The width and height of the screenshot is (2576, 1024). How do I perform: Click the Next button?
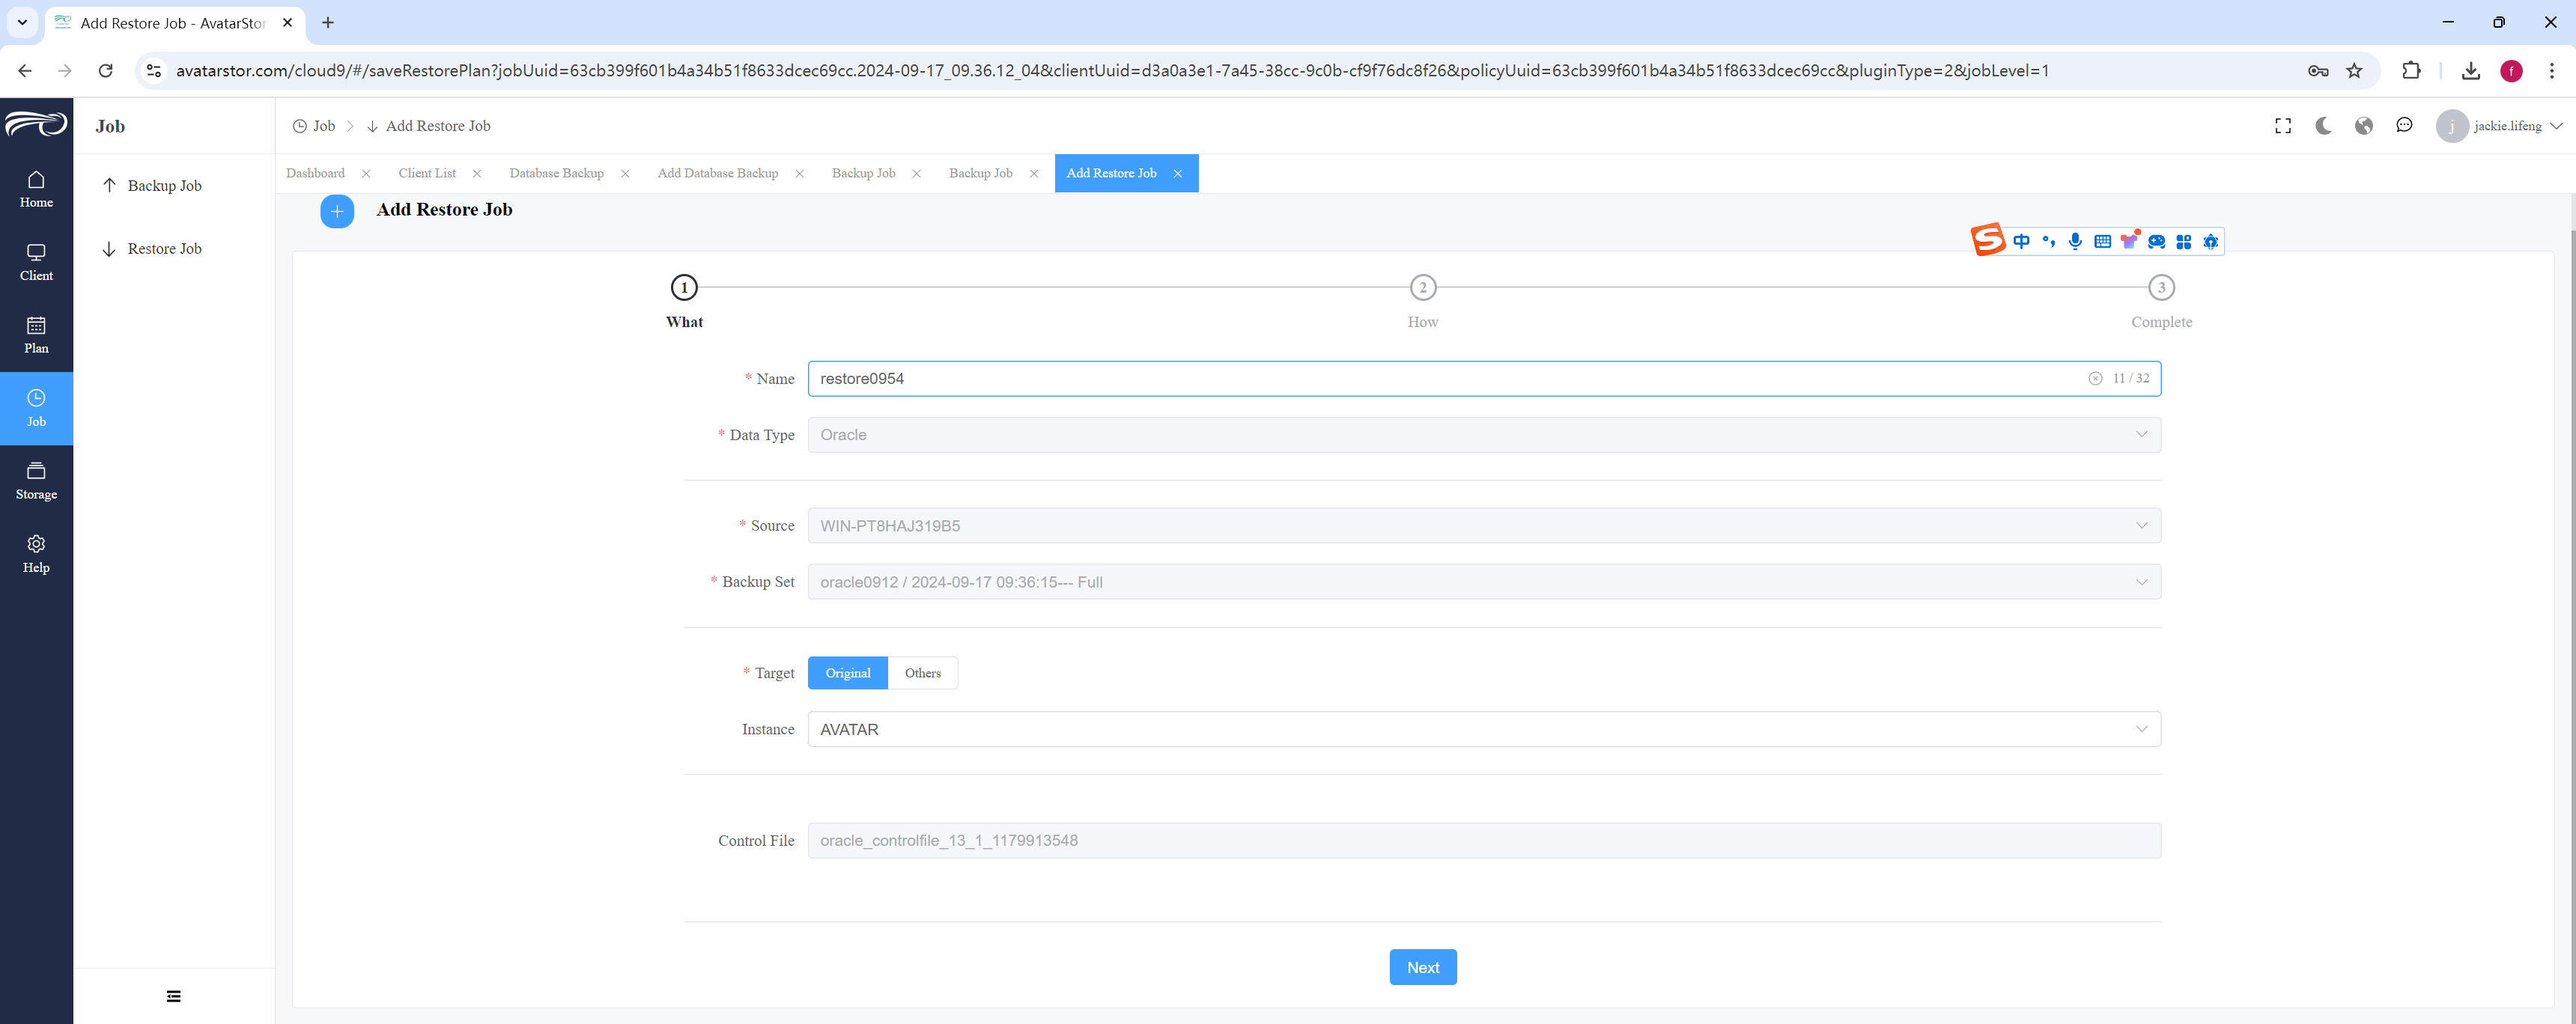click(x=1422, y=967)
